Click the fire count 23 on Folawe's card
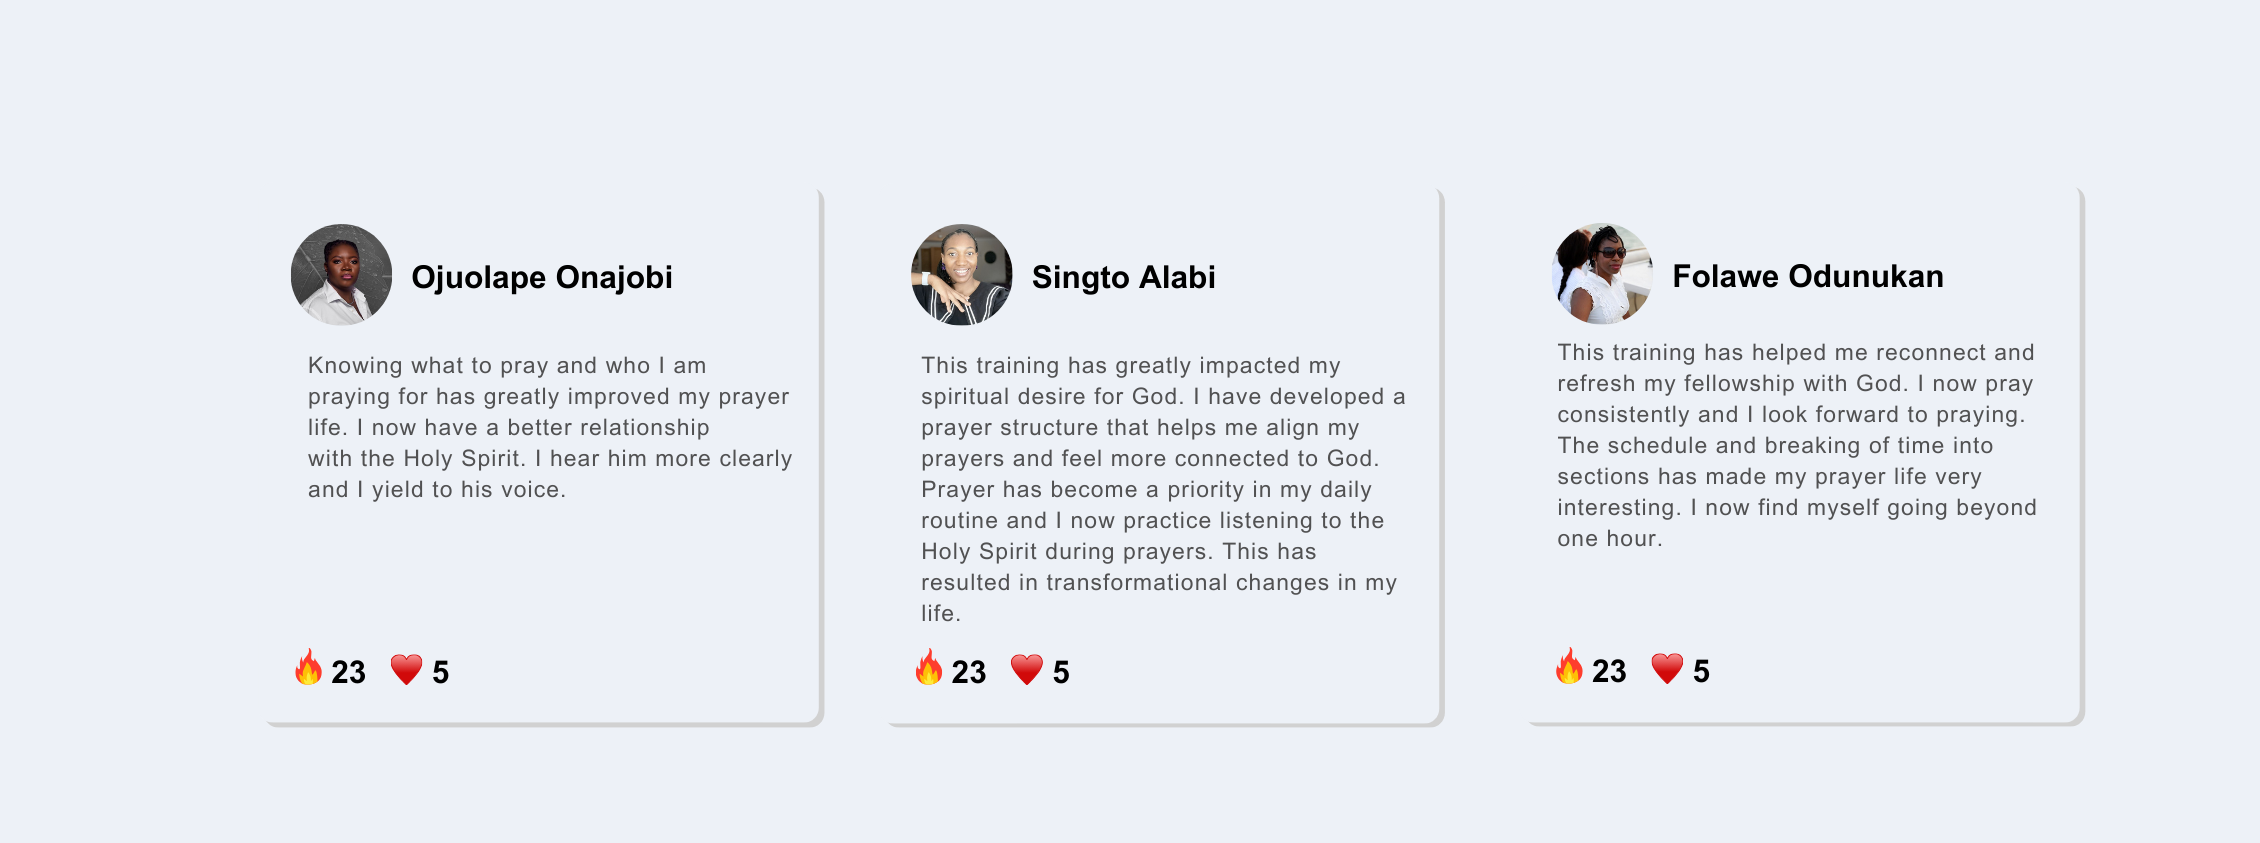Screen dimensions: 2260x843 [x=1609, y=671]
